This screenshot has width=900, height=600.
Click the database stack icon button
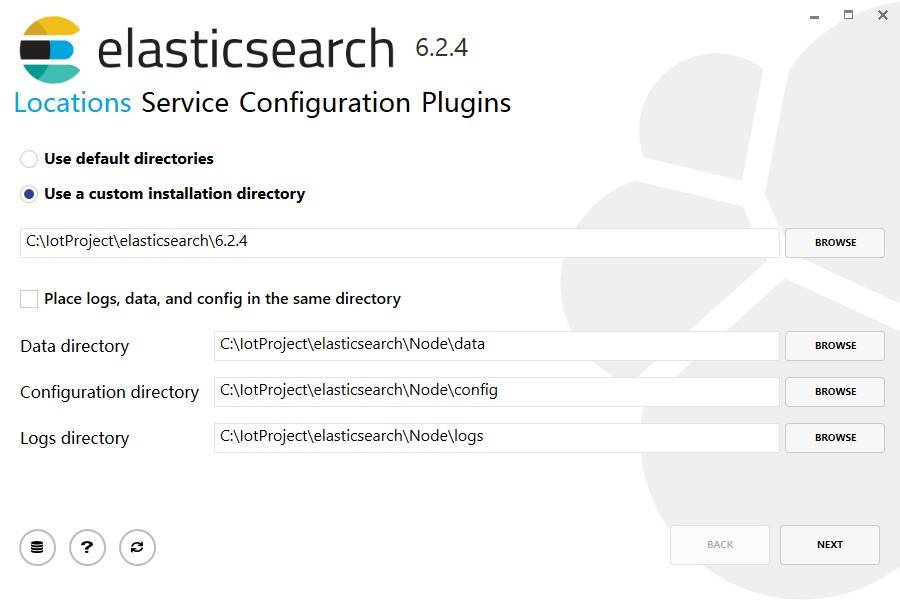[37, 547]
